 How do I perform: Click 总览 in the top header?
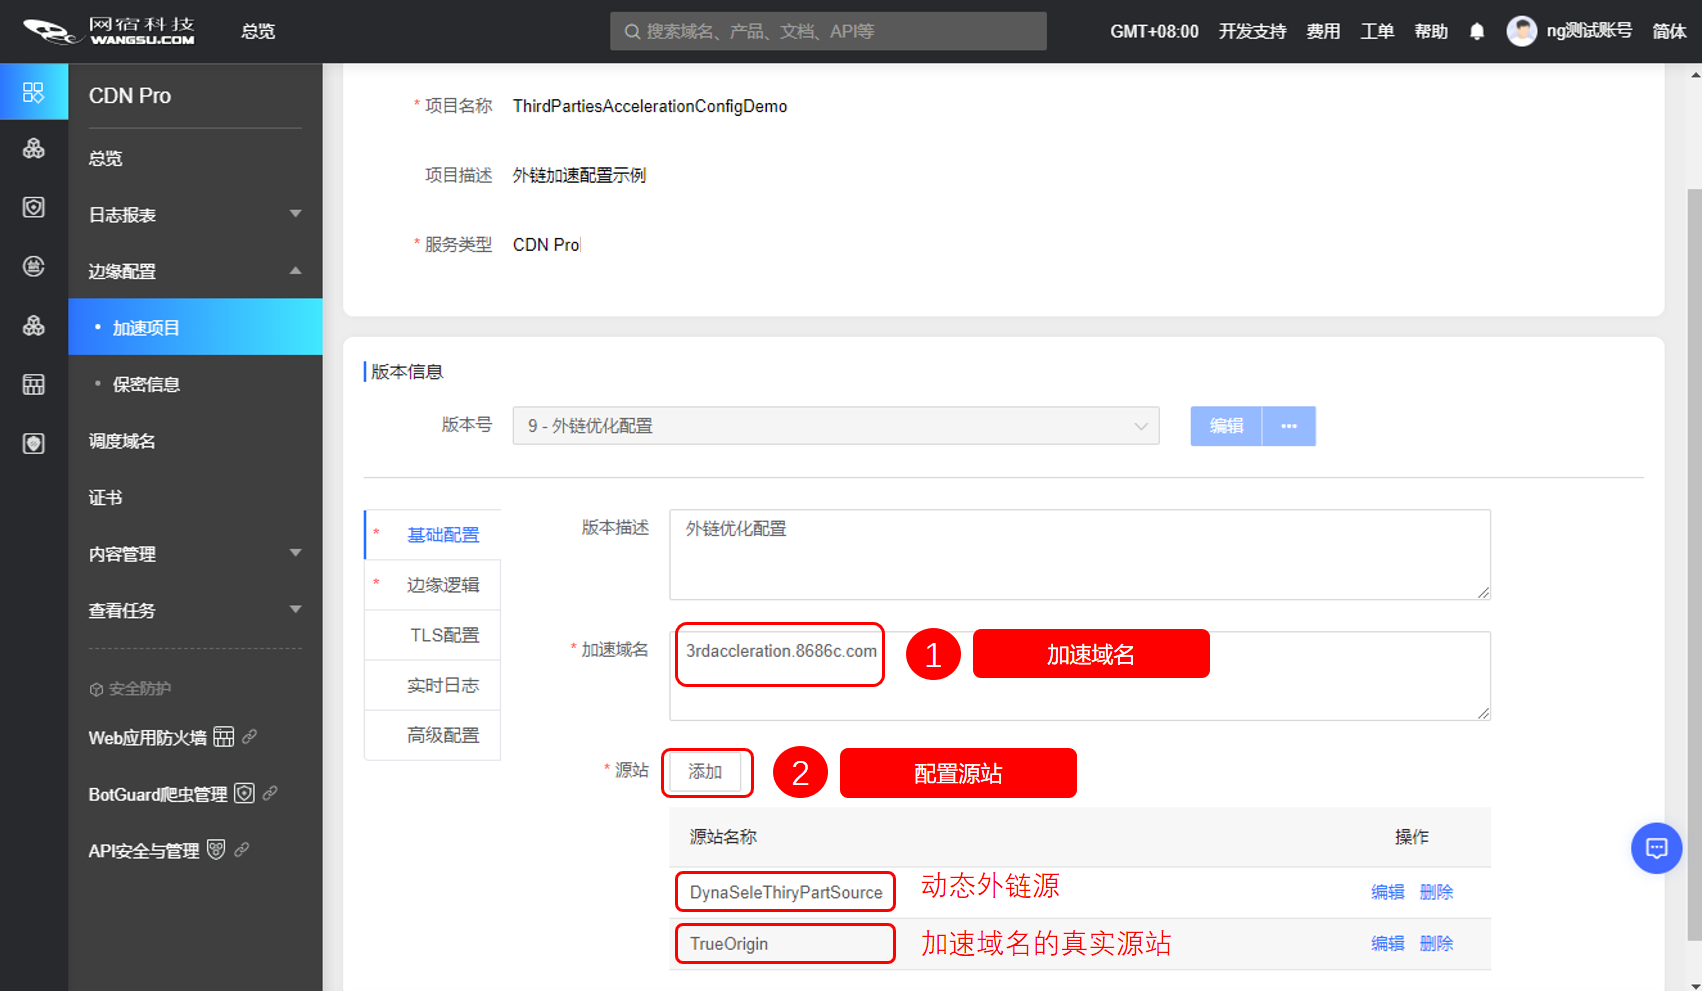click(258, 31)
